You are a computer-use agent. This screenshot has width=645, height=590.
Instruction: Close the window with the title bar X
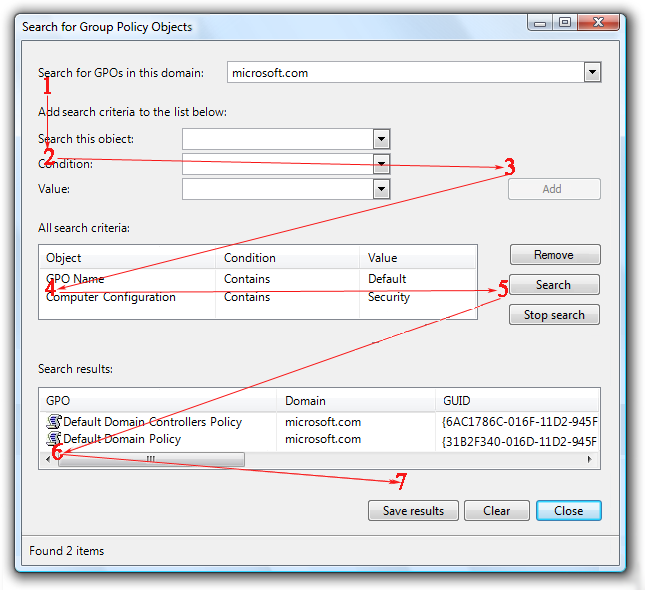point(598,23)
